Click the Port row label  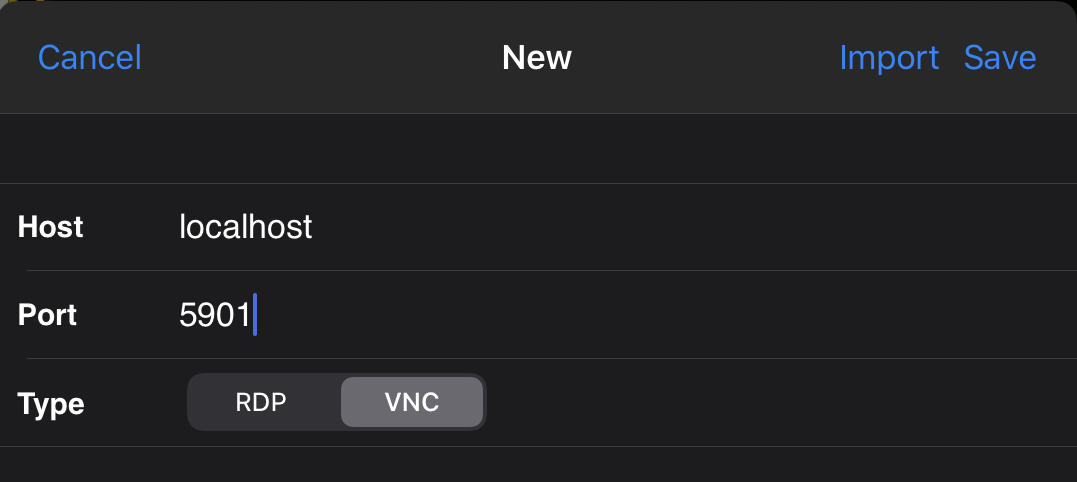(47, 315)
